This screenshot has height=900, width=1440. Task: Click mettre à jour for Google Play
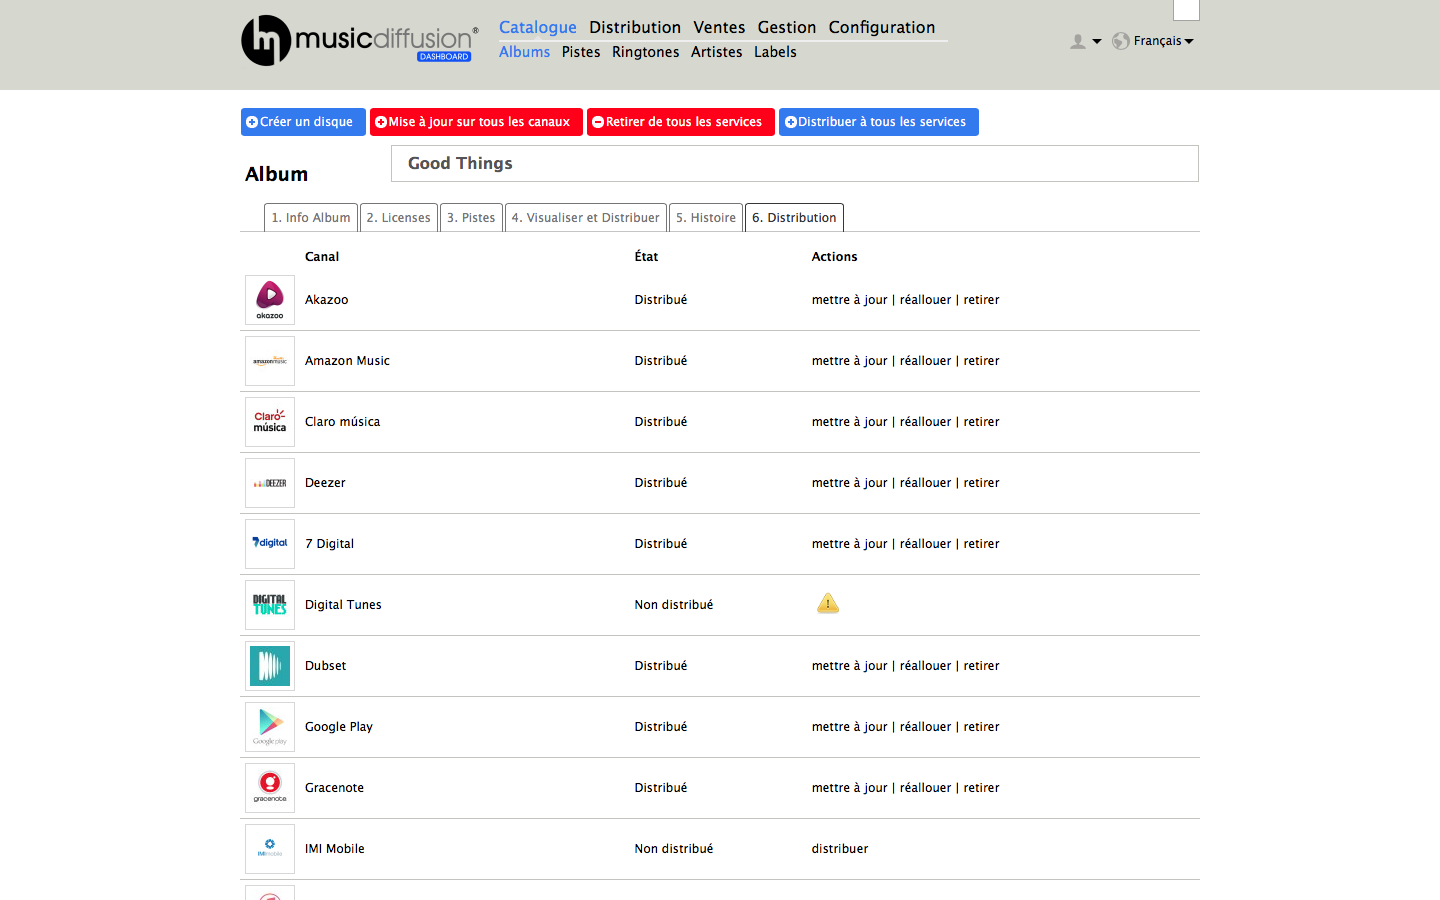coord(849,727)
